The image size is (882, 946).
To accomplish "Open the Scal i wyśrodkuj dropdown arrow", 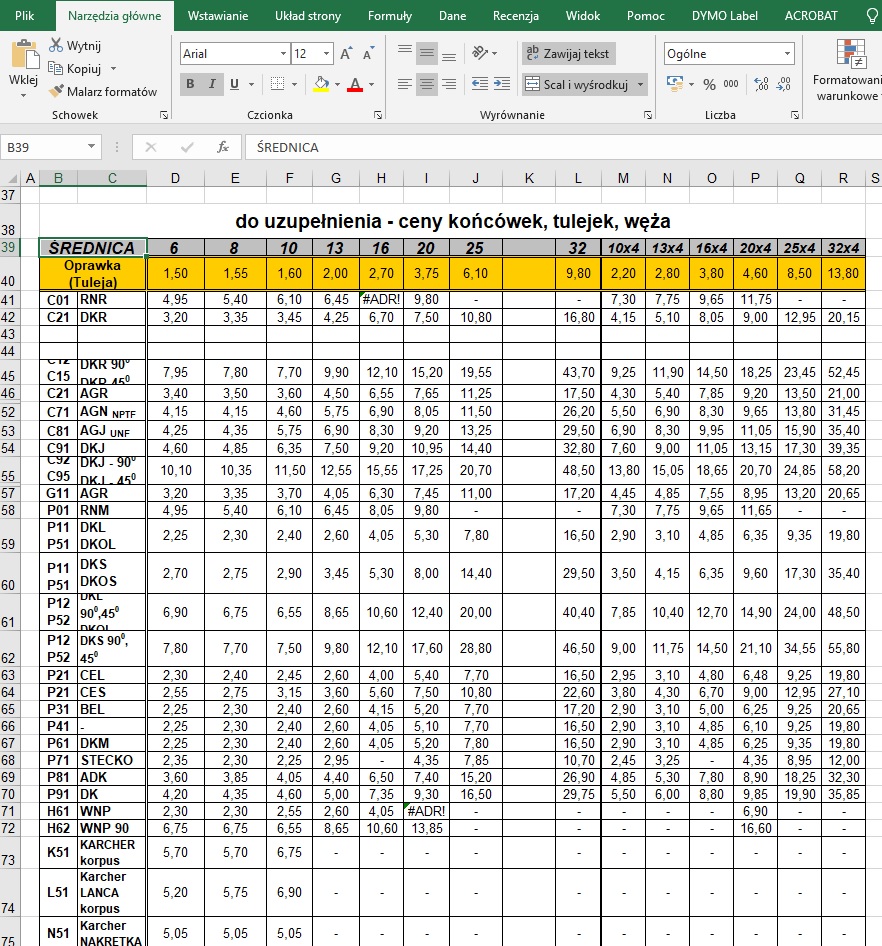I will pos(640,84).
